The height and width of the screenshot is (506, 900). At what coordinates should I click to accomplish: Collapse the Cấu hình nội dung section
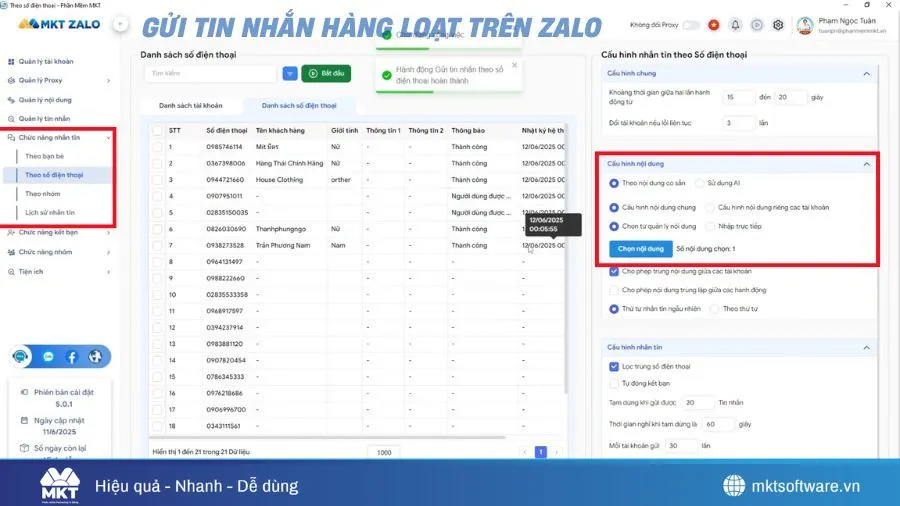866,164
